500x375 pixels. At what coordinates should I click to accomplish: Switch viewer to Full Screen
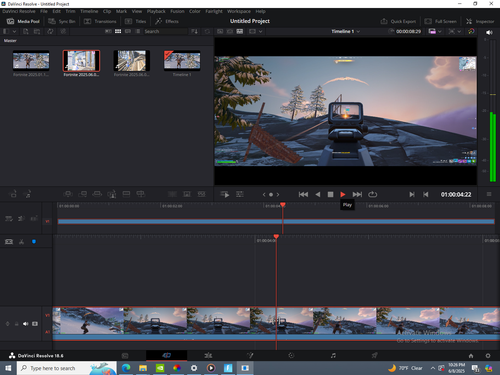tap(440, 21)
